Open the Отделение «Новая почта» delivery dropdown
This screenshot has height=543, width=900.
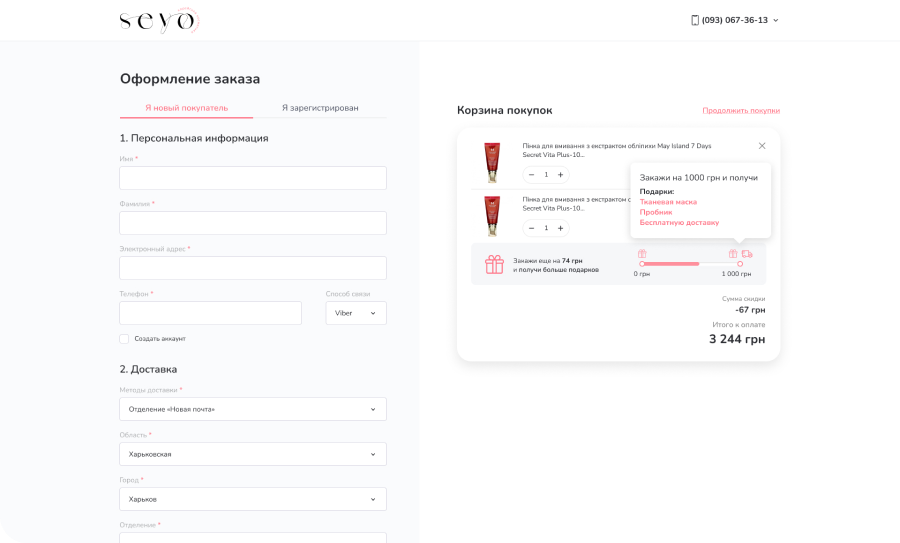[253, 409]
